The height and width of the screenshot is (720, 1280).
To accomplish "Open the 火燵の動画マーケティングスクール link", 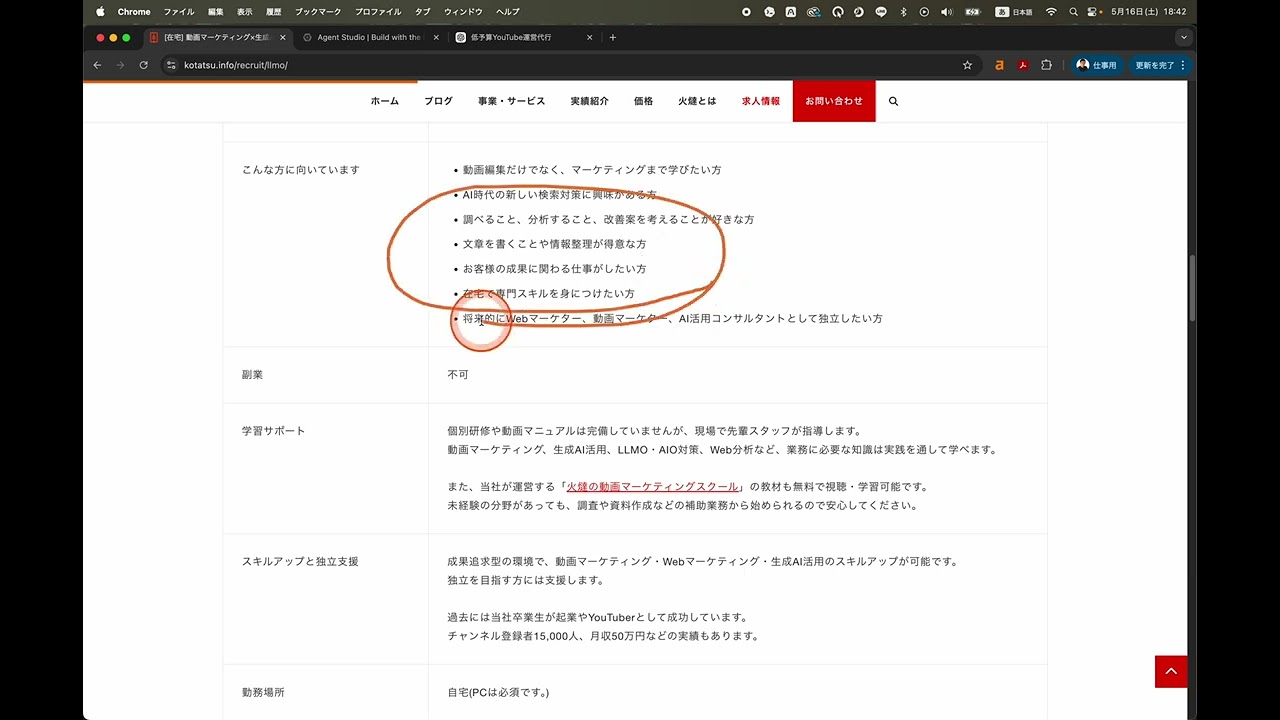I will (x=652, y=487).
